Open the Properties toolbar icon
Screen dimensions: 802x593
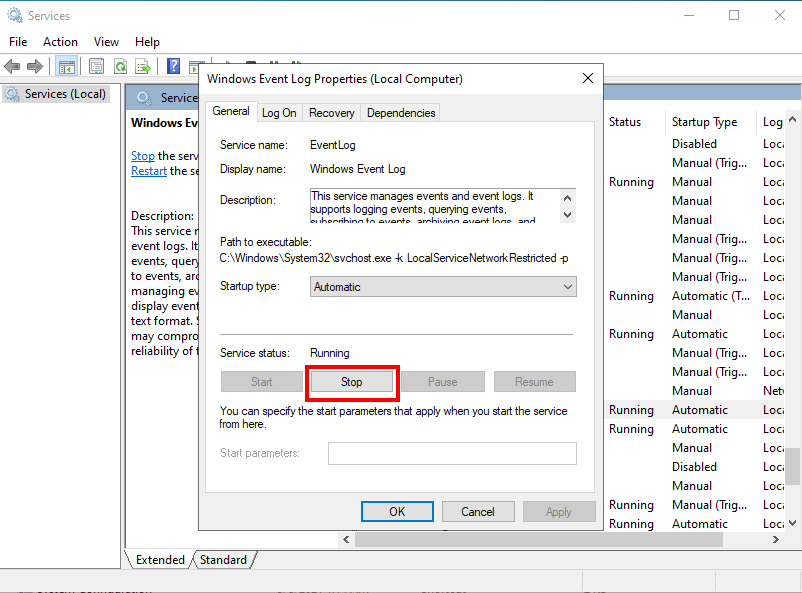click(96, 67)
